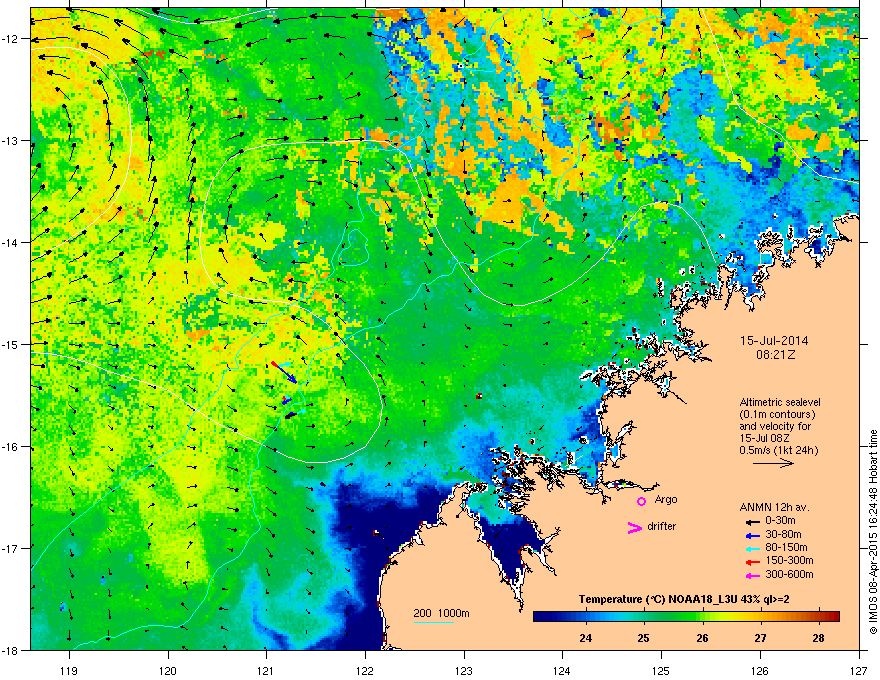Image resolution: width=880 pixels, height=680 pixels.
Task: Click the temperature color bar
Action: pyautogui.click(x=686, y=617)
